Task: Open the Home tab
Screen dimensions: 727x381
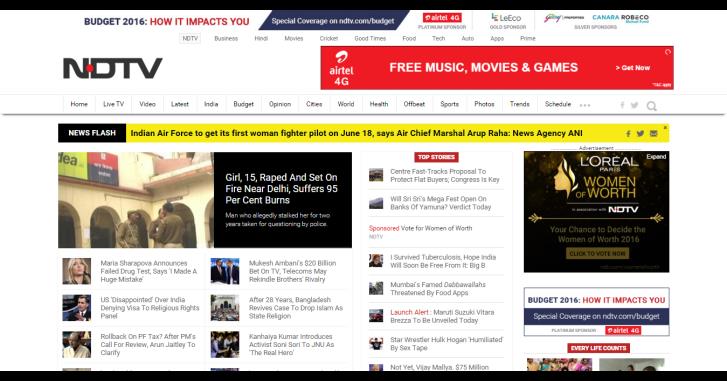Action: (79, 104)
